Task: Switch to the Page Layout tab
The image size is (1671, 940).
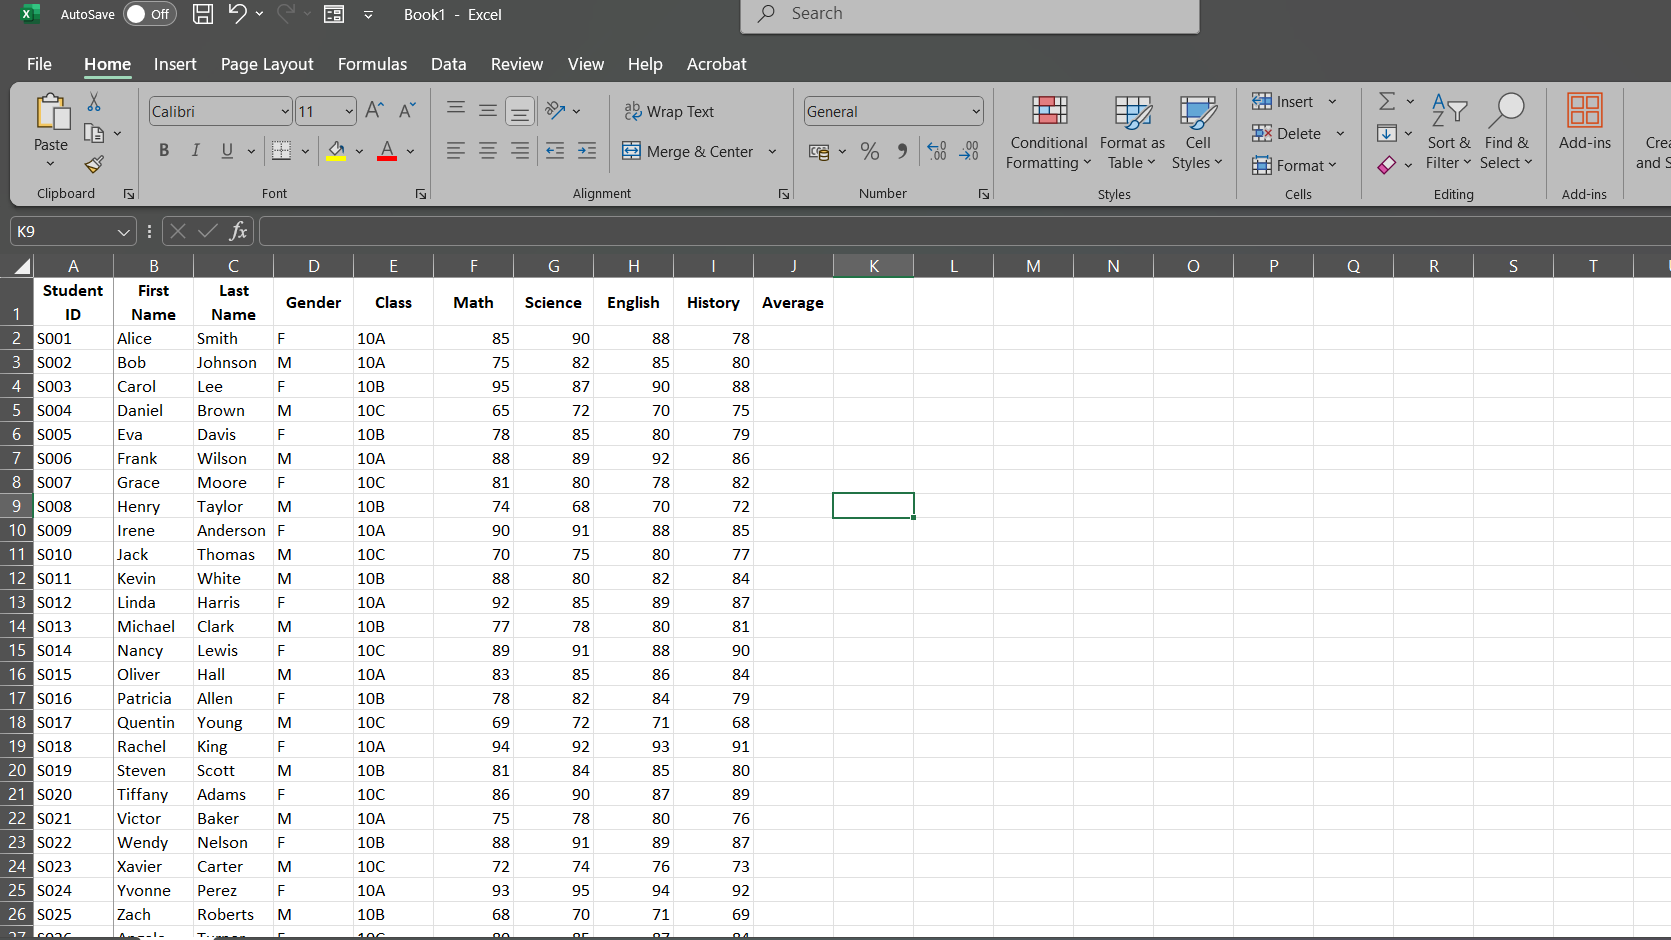Action: pyautogui.click(x=267, y=64)
